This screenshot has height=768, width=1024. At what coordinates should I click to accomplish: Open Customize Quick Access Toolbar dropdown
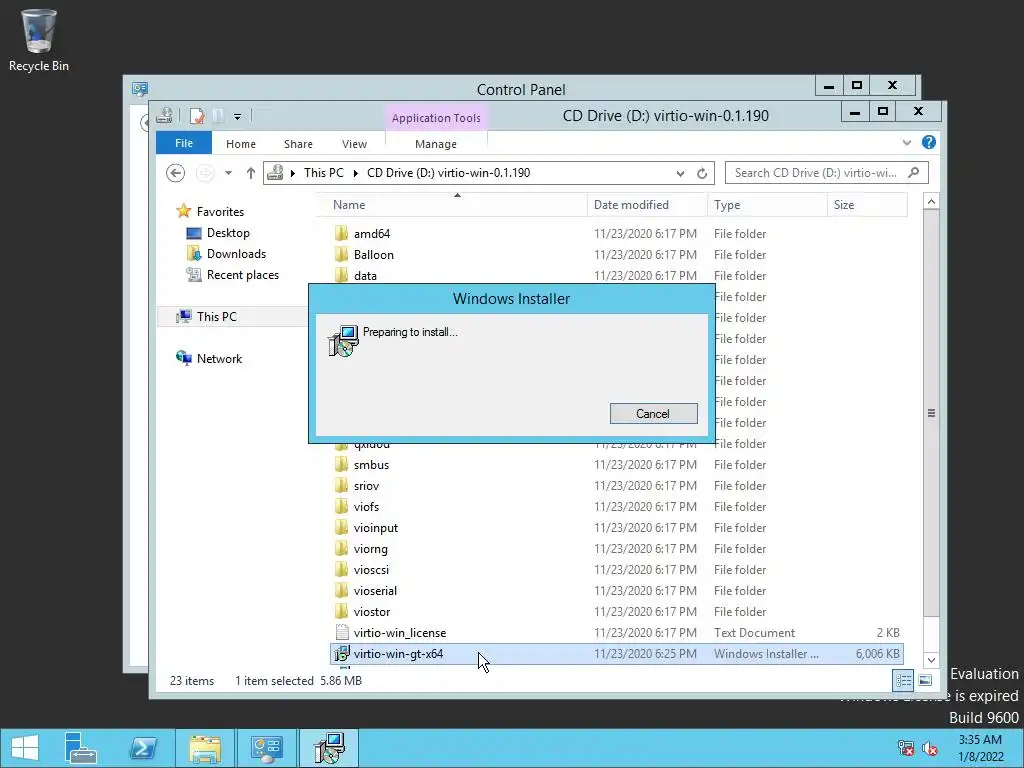click(x=238, y=117)
